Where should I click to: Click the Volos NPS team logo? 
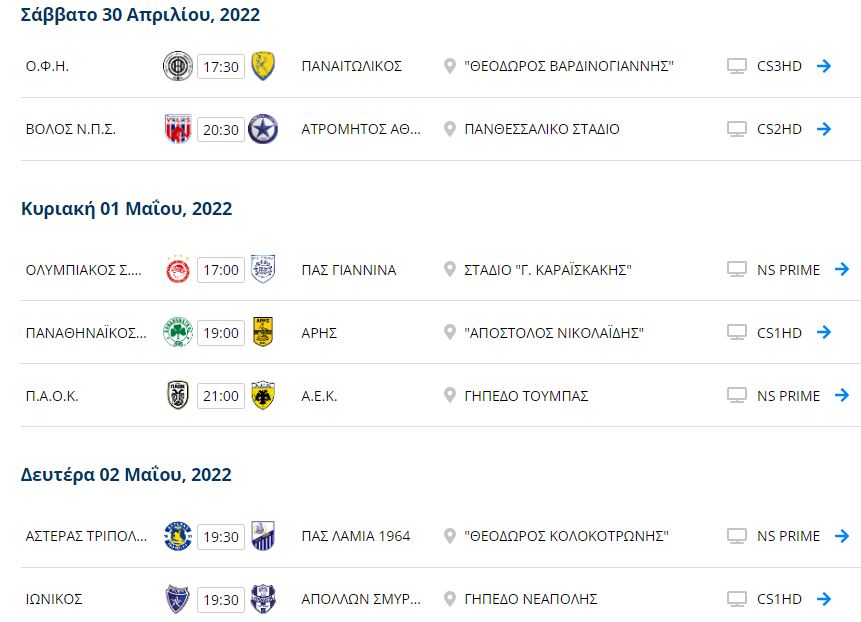pyautogui.click(x=177, y=129)
